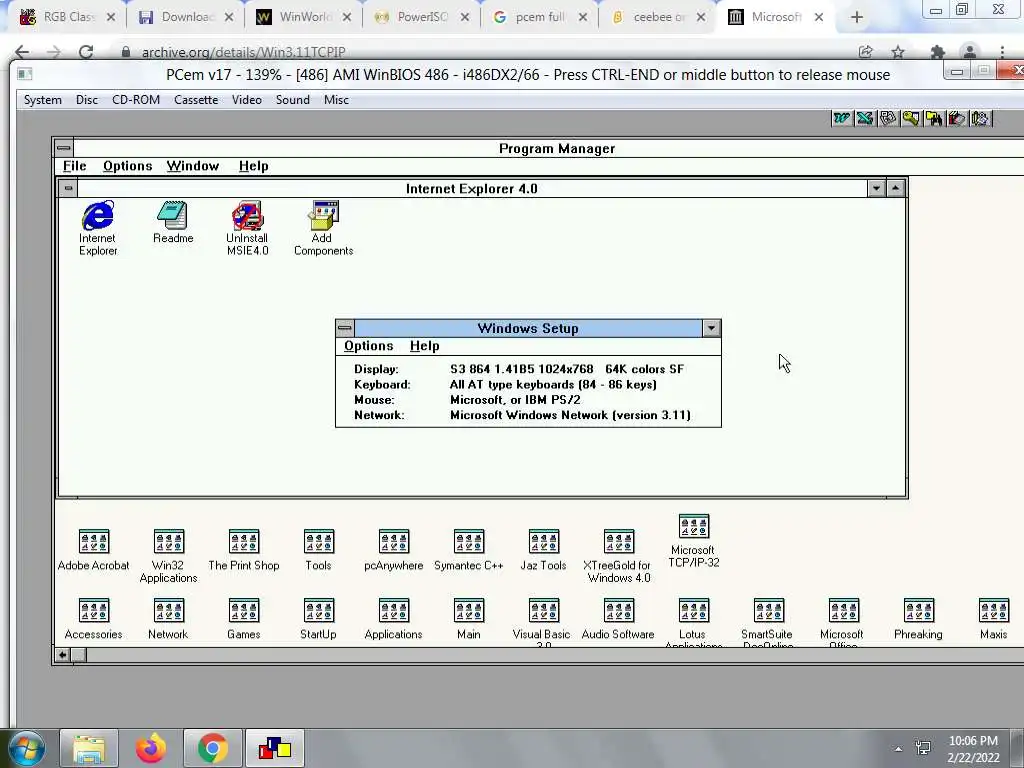The width and height of the screenshot is (1024, 768).
Task: Open PCem Disc menu
Action: point(87,100)
